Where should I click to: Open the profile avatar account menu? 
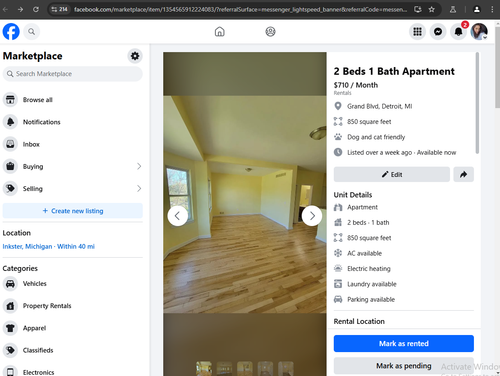point(479,32)
